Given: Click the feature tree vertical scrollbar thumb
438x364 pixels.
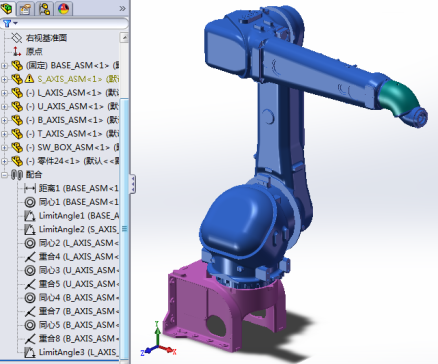Looking at the screenshot, I should tap(124, 228).
